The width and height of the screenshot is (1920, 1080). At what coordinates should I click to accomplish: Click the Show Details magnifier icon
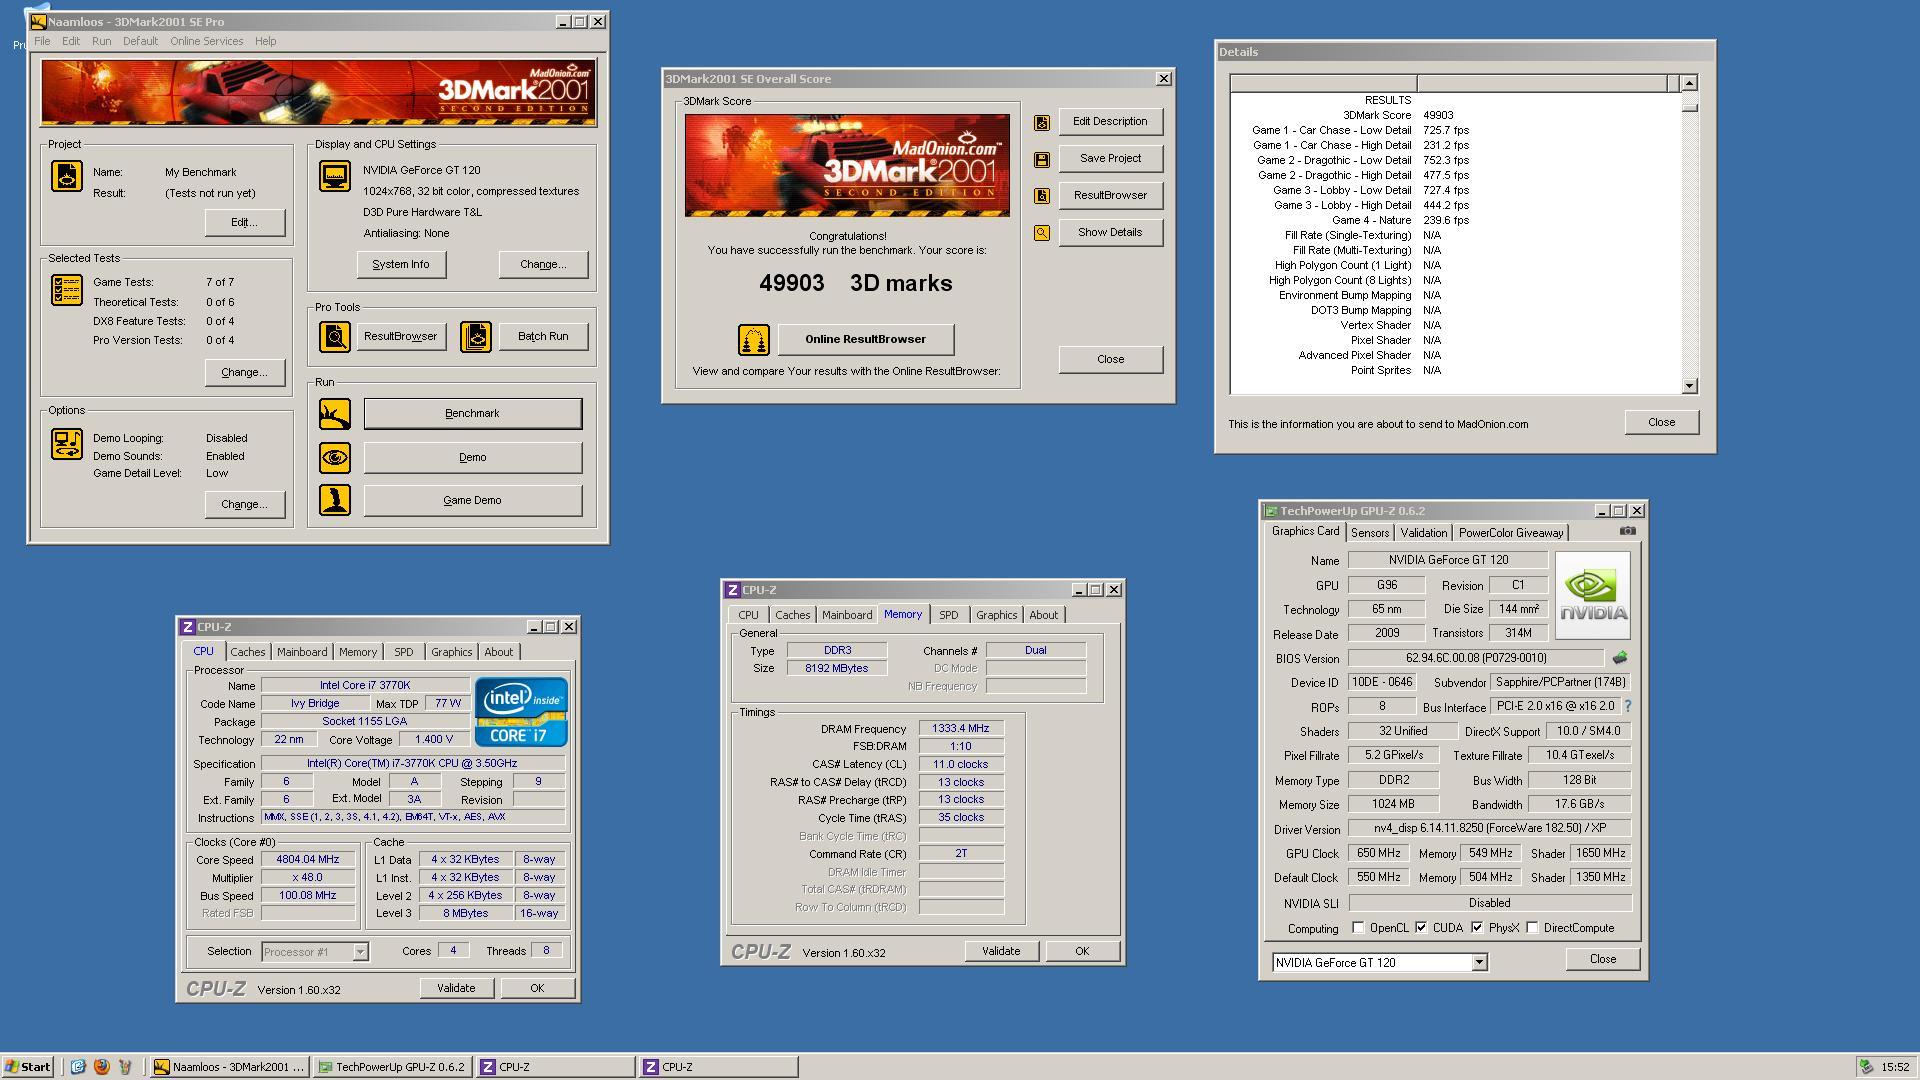[1042, 233]
